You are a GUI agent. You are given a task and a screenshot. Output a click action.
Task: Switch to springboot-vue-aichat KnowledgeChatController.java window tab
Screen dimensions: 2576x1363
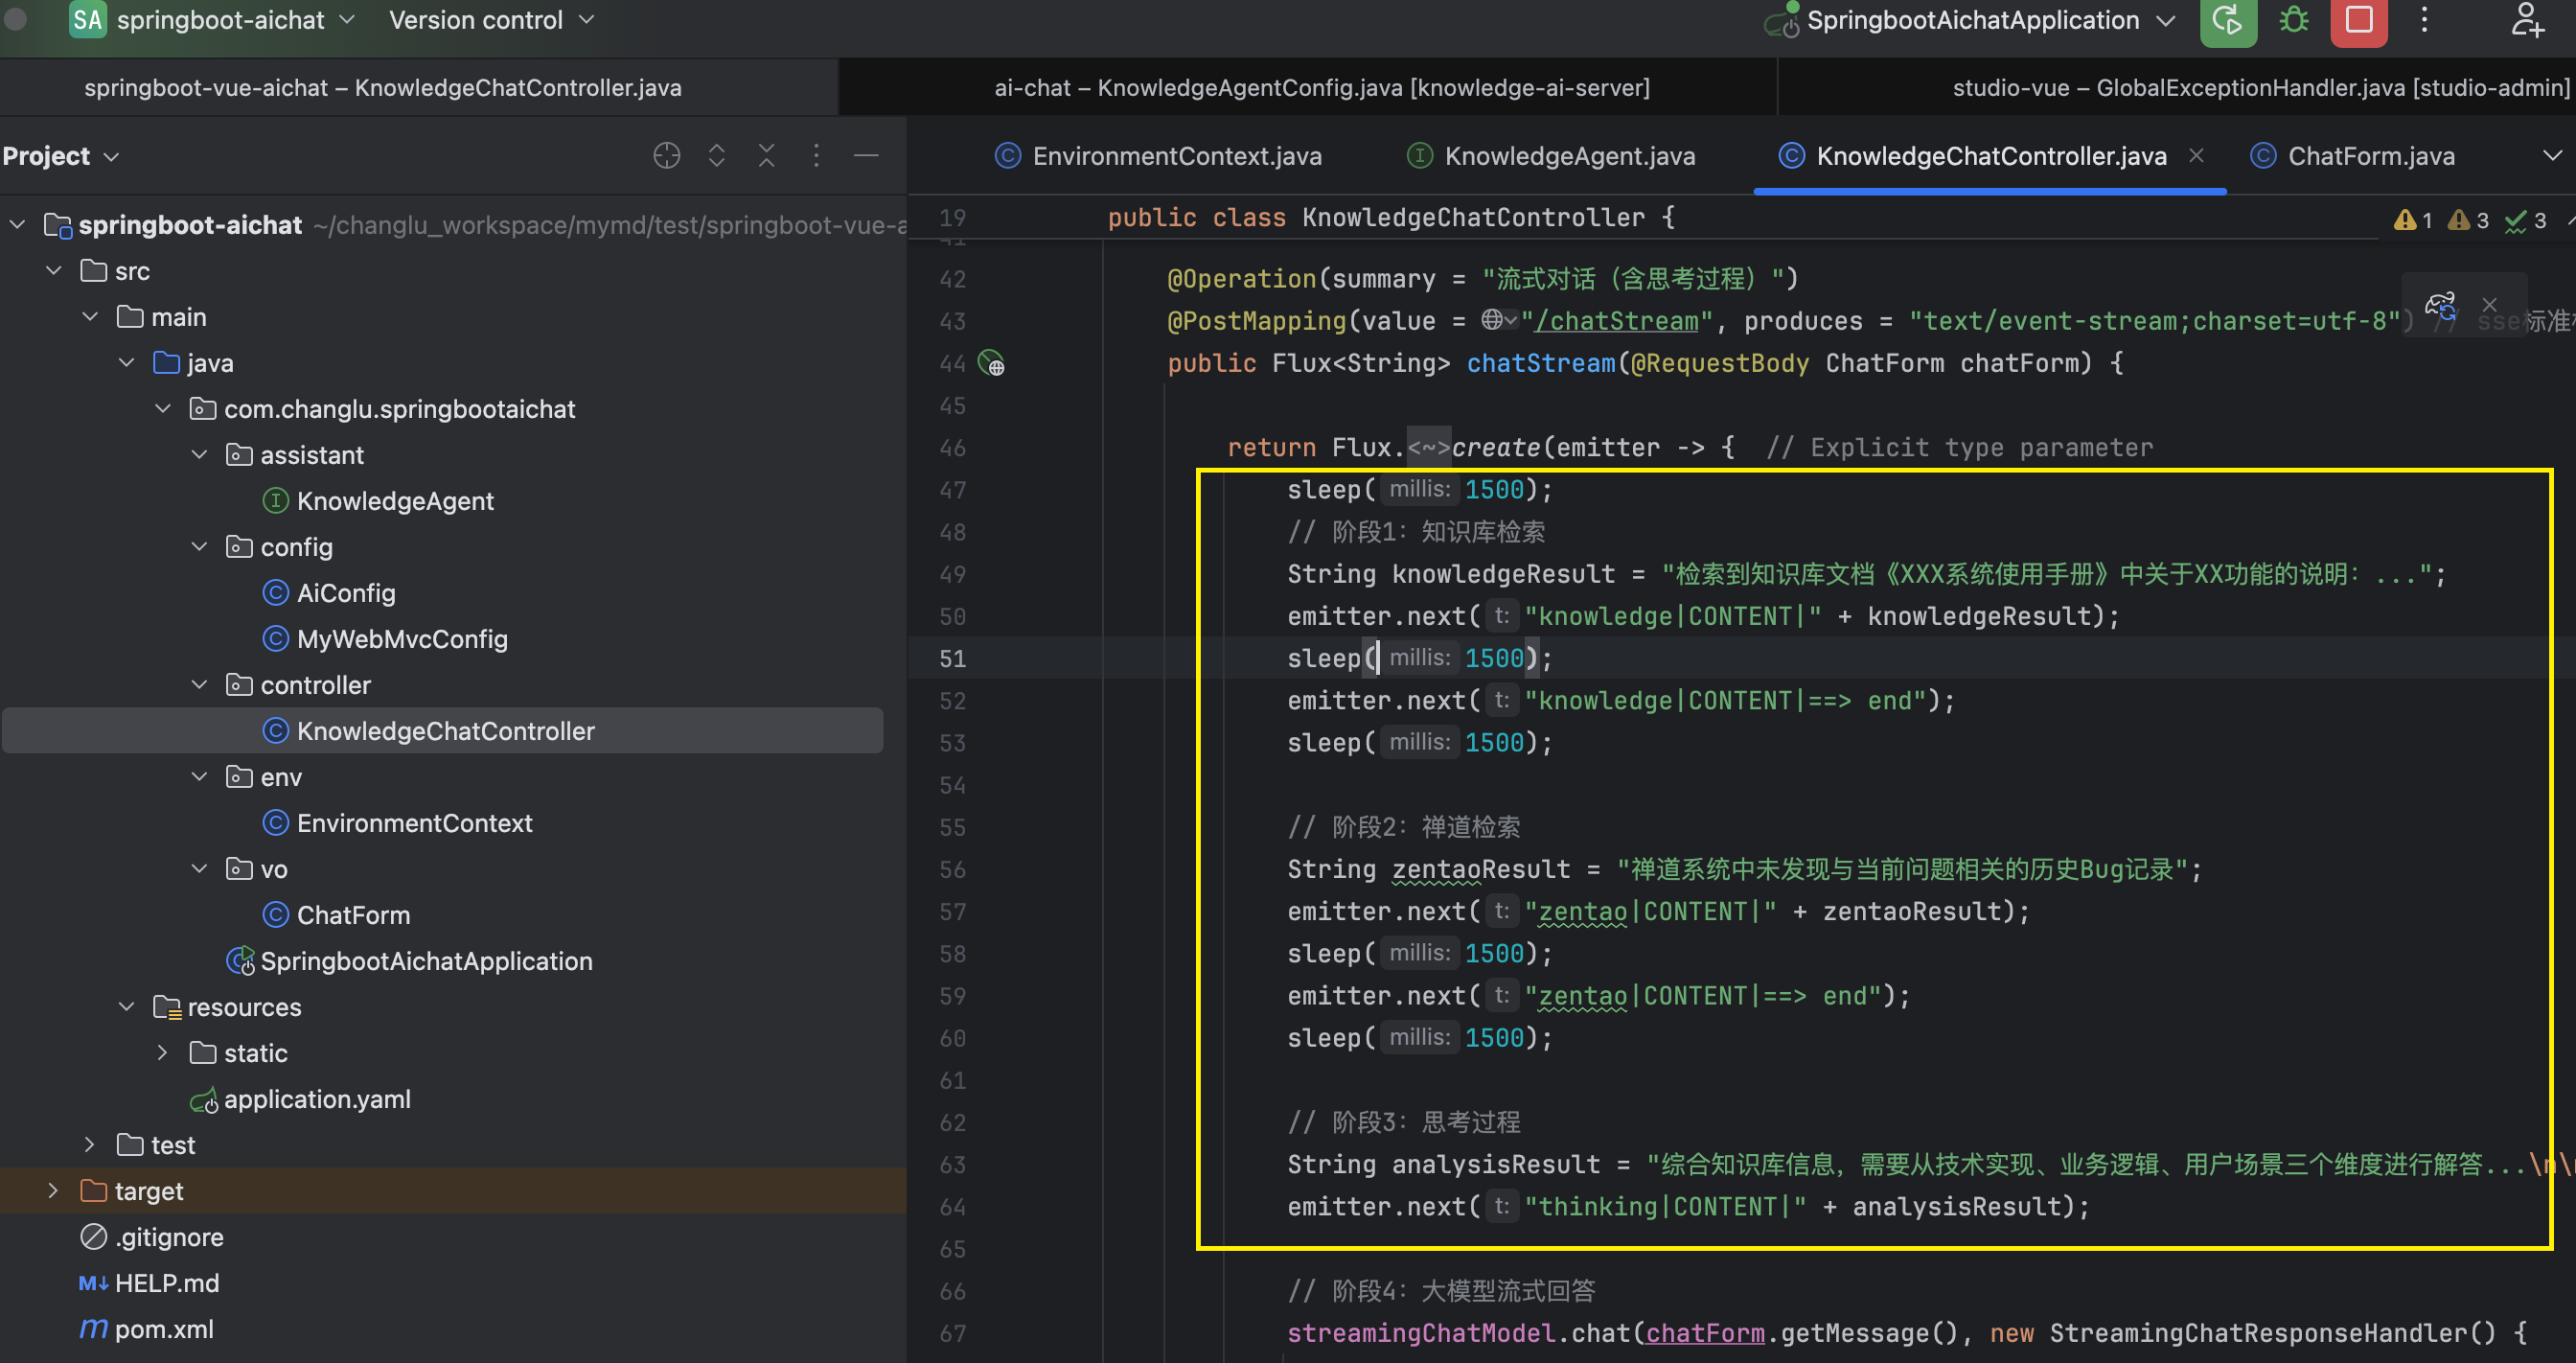[383, 88]
